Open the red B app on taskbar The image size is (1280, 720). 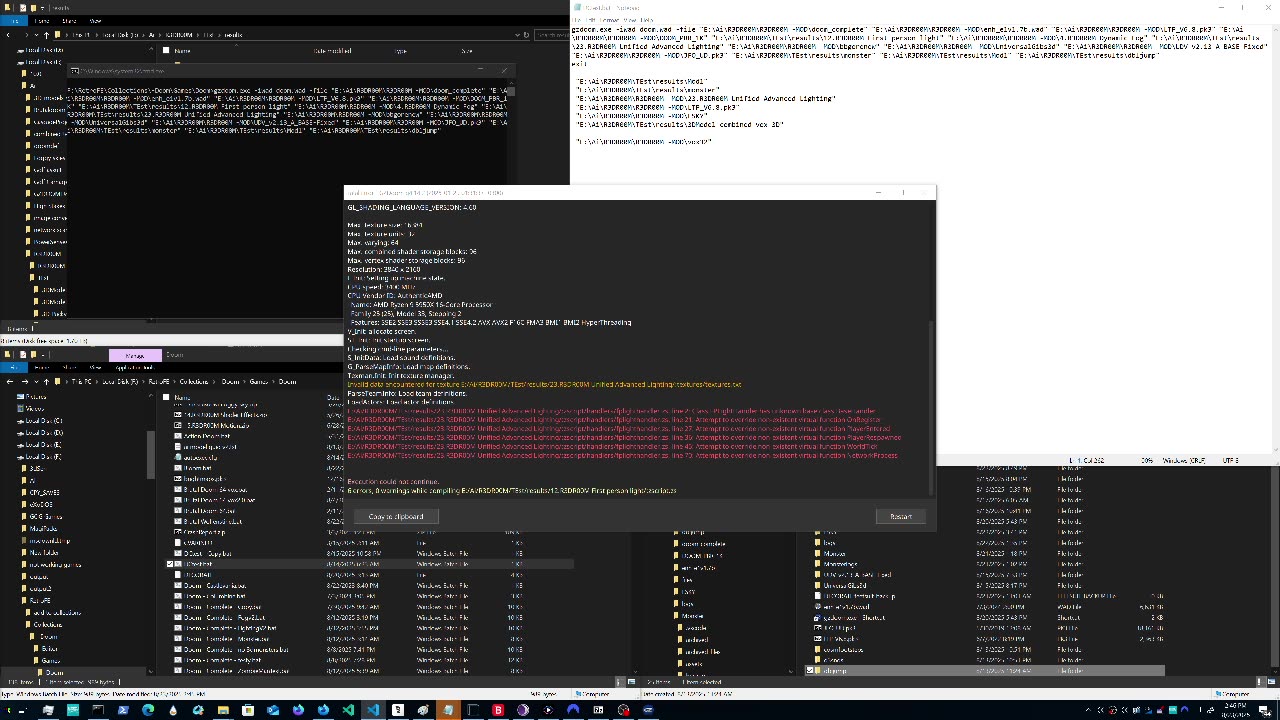(x=497, y=710)
